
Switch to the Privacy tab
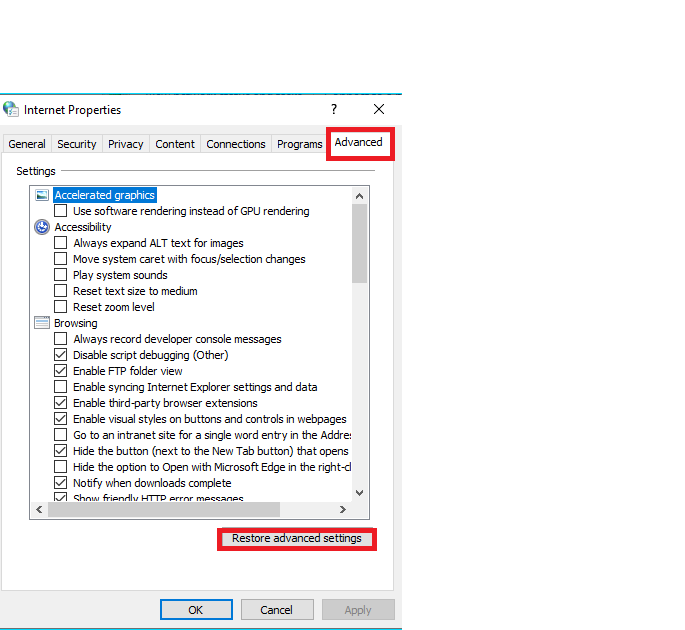tap(126, 144)
